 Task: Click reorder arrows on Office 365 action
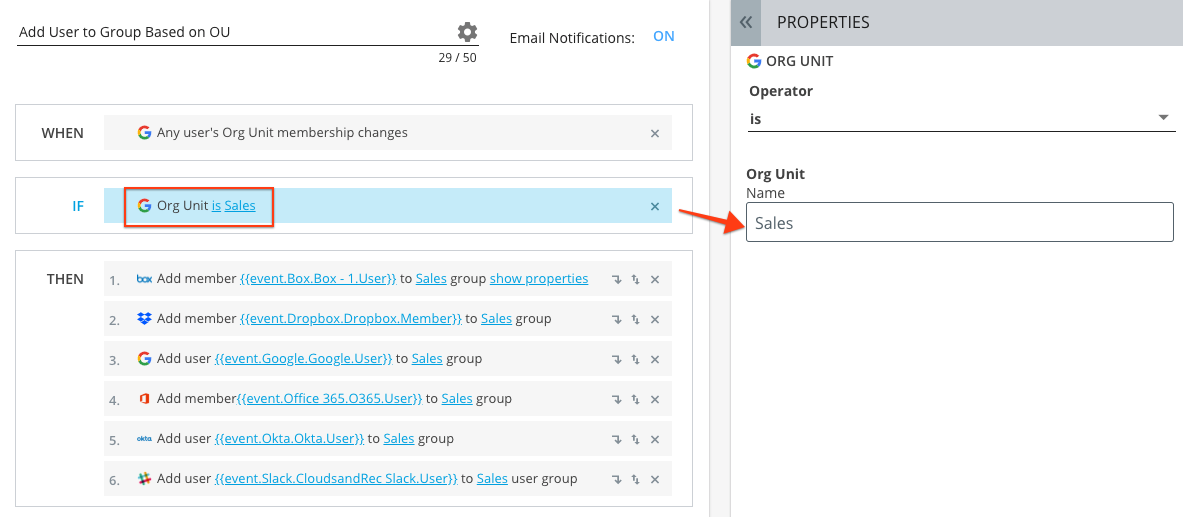635,400
